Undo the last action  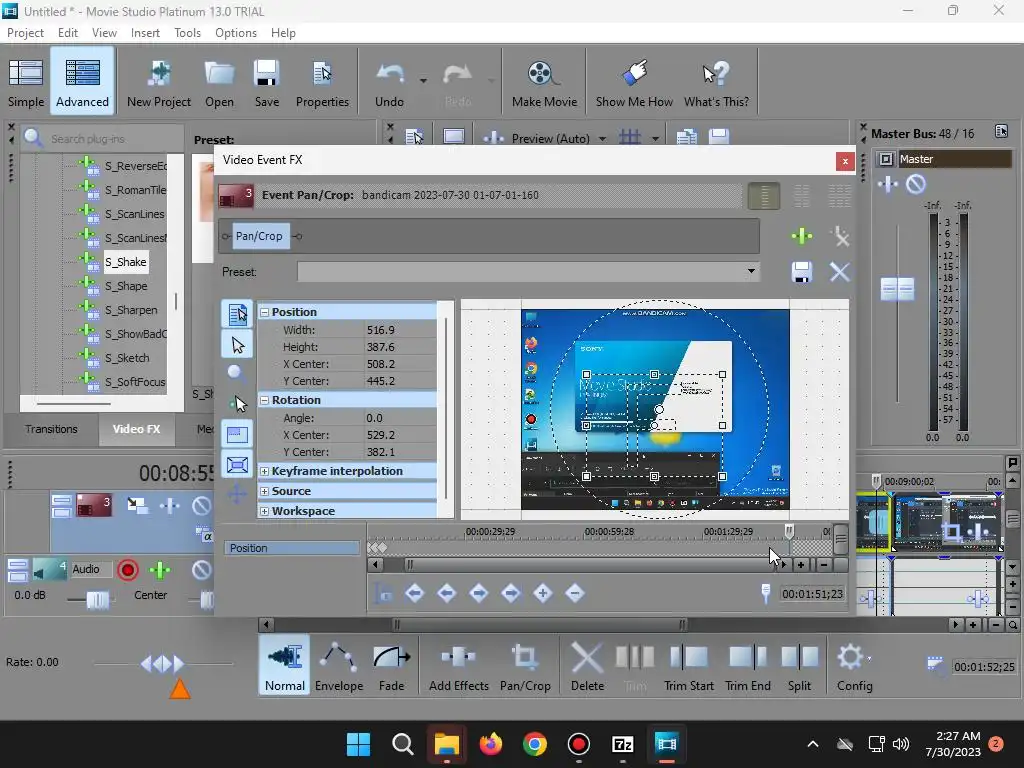(389, 82)
